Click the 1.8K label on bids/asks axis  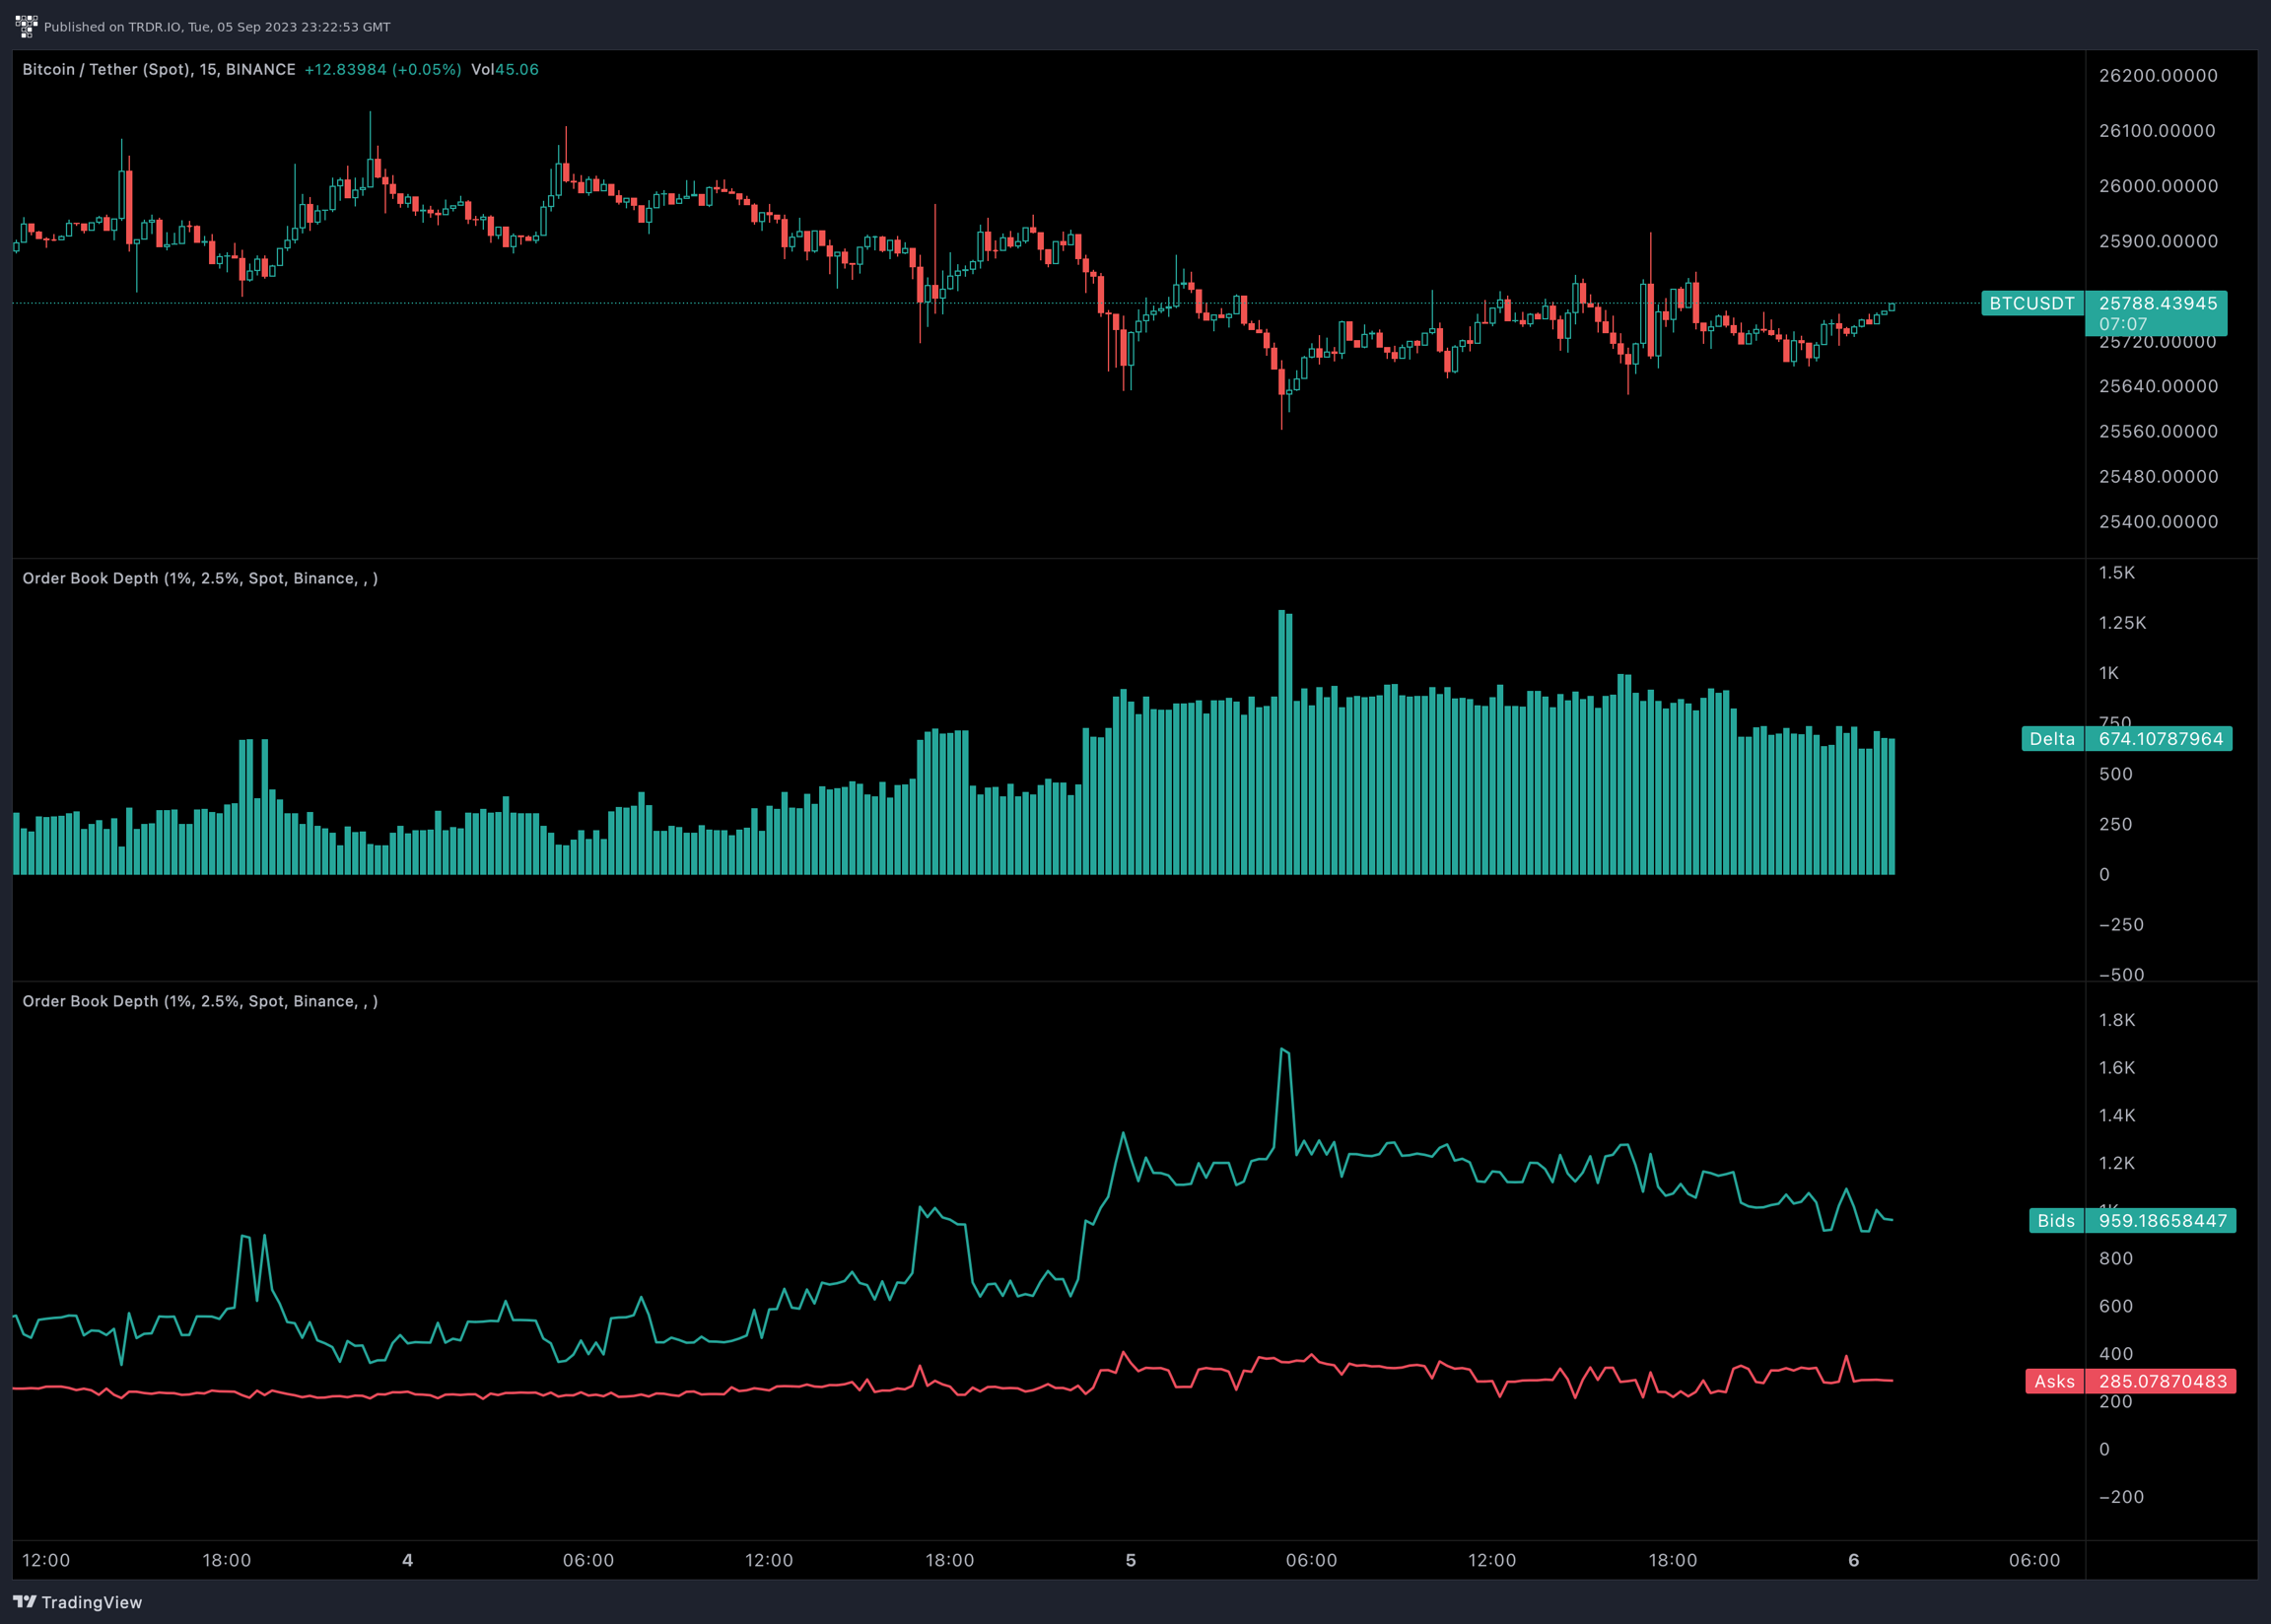2116,1020
